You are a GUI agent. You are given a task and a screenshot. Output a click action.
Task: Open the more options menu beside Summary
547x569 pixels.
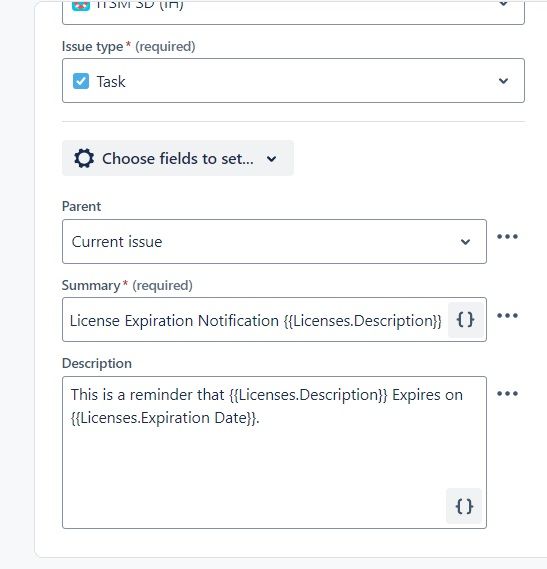click(x=507, y=315)
